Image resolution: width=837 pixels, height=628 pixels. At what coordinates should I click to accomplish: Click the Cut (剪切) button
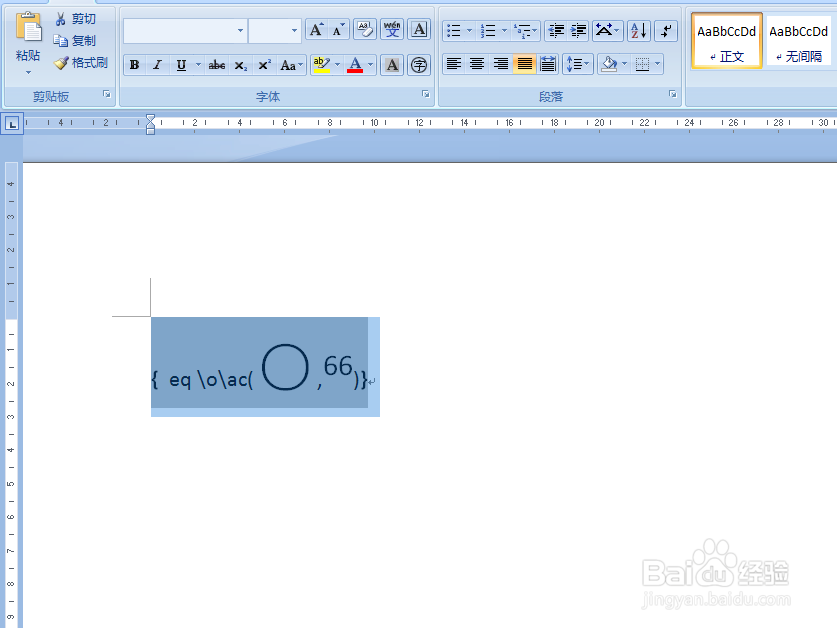[75, 19]
